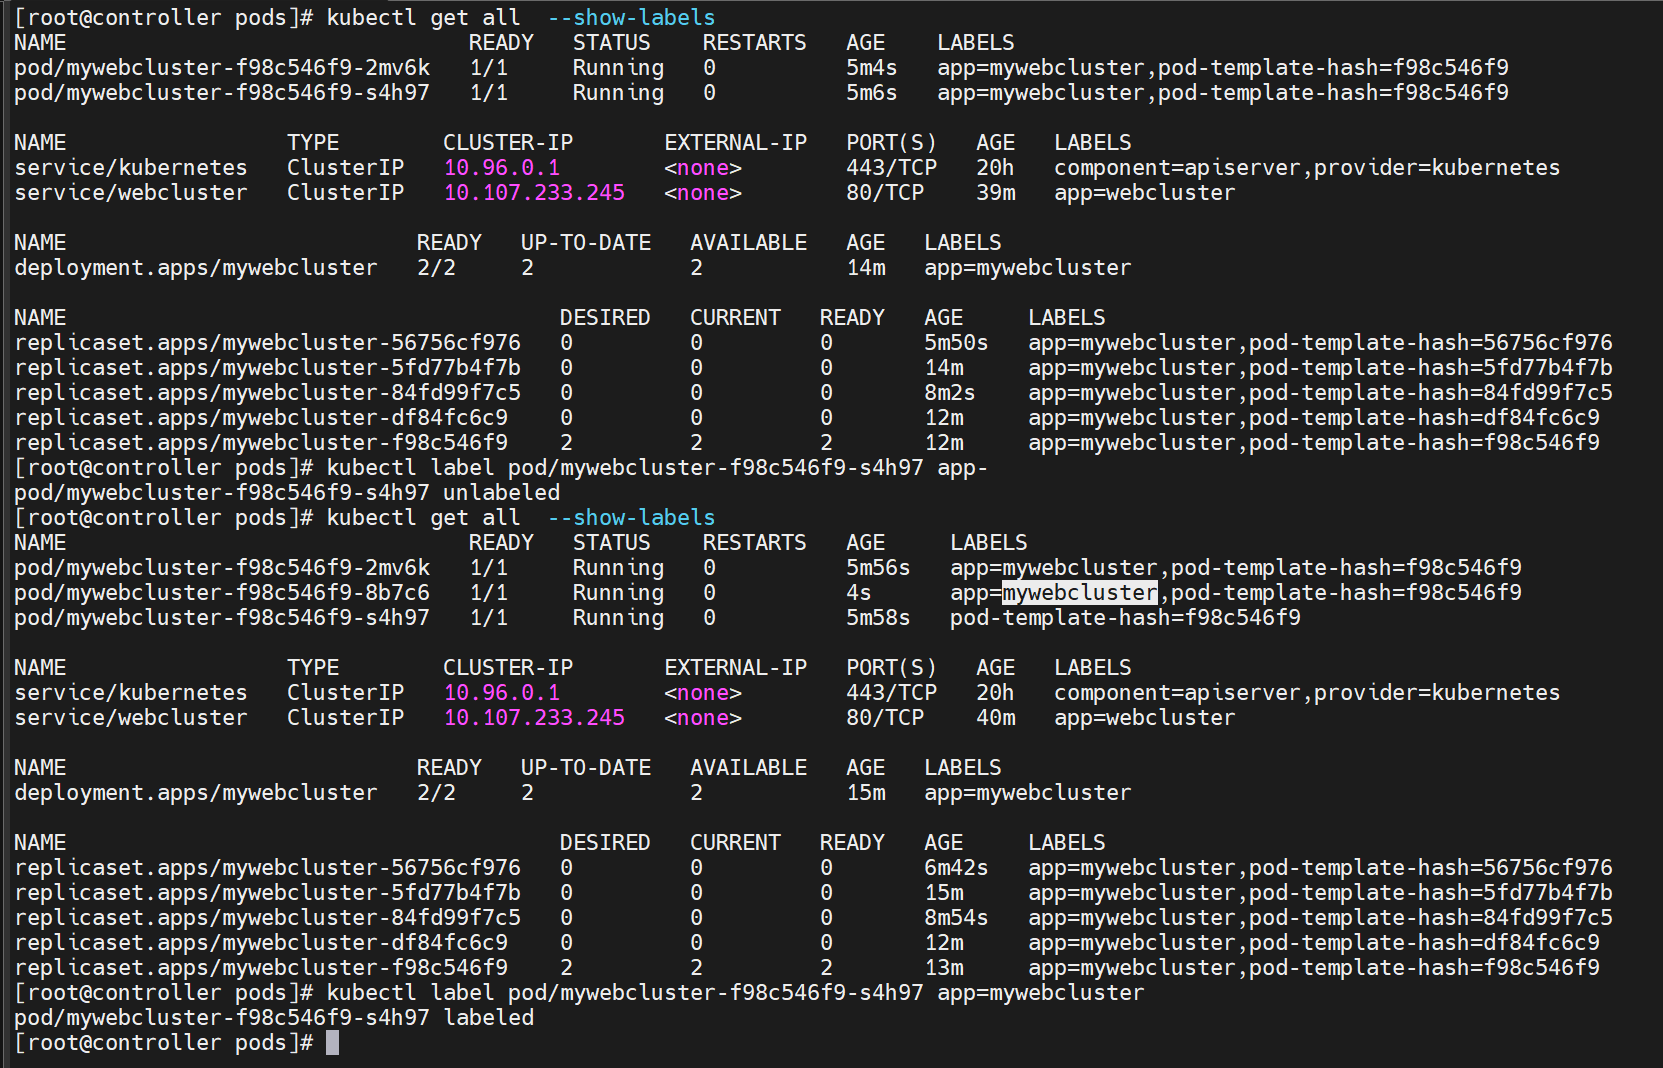Image resolution: width=1663 pixels, height=1068 pixels.
Task: Click the "app=mywebcluster" argument of the last command
Action: pyautogui.click(x=1041, y=993)
